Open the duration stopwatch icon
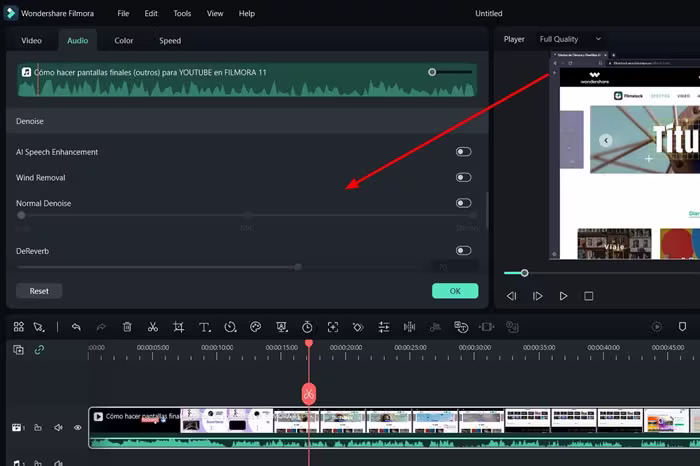Image resolution: width=700 pixels, height=466 pixels. (307, 327)
